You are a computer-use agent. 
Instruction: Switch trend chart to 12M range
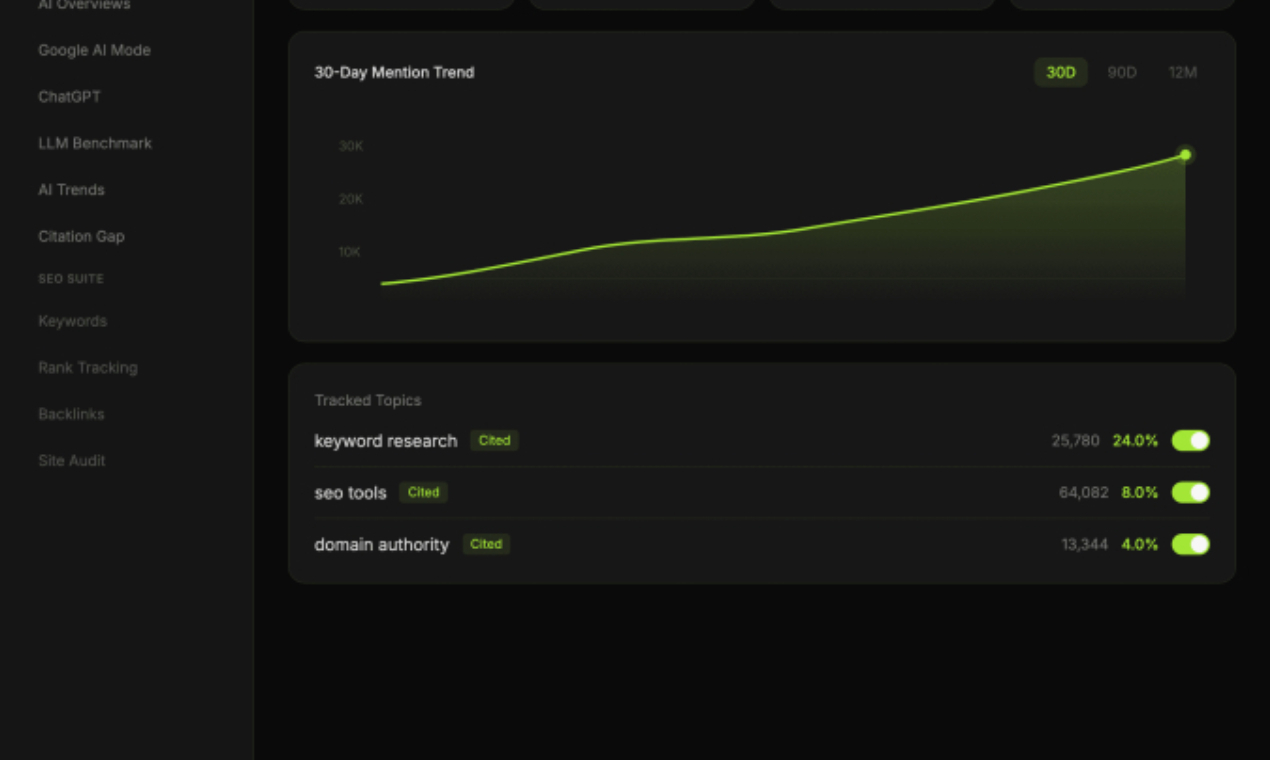1182,72
